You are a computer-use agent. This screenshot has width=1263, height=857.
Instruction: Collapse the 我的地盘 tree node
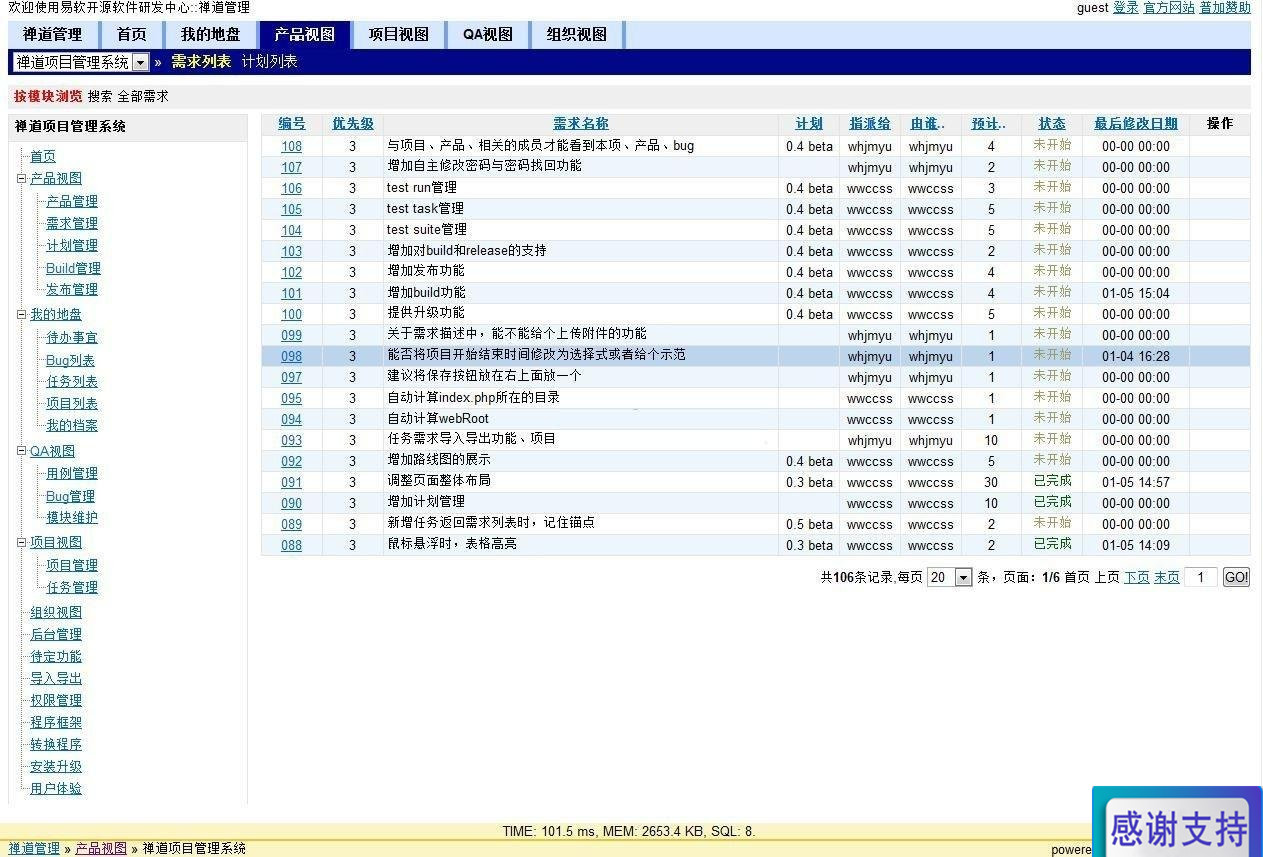point(22,315)
